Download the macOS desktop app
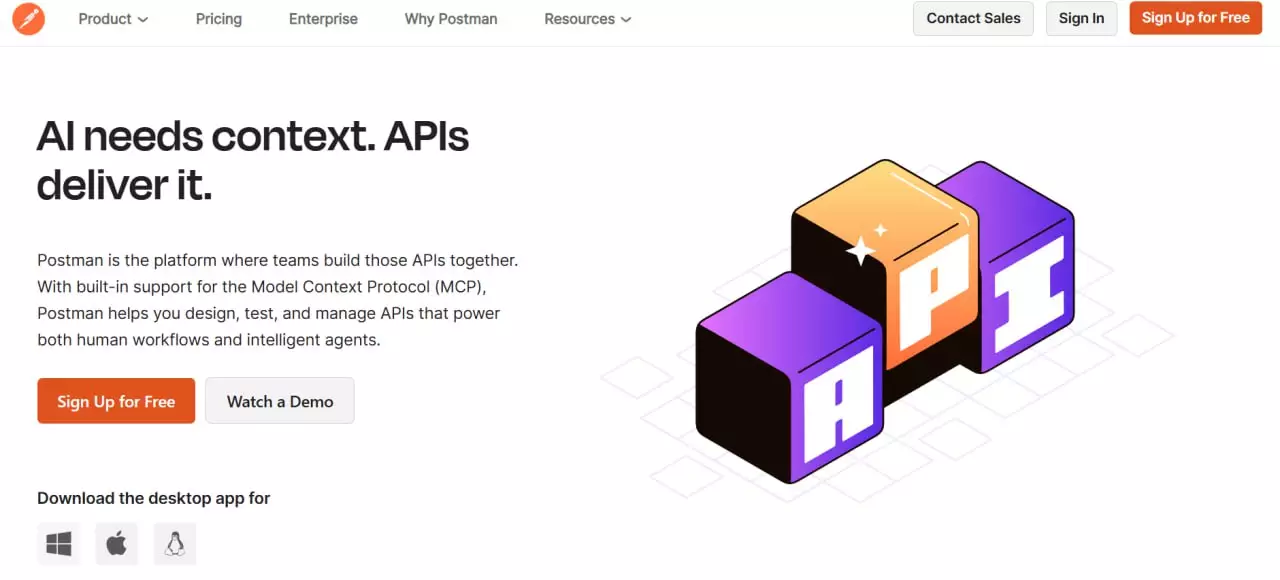Screen dimensions: 1280x580 [x=117, y=544]
